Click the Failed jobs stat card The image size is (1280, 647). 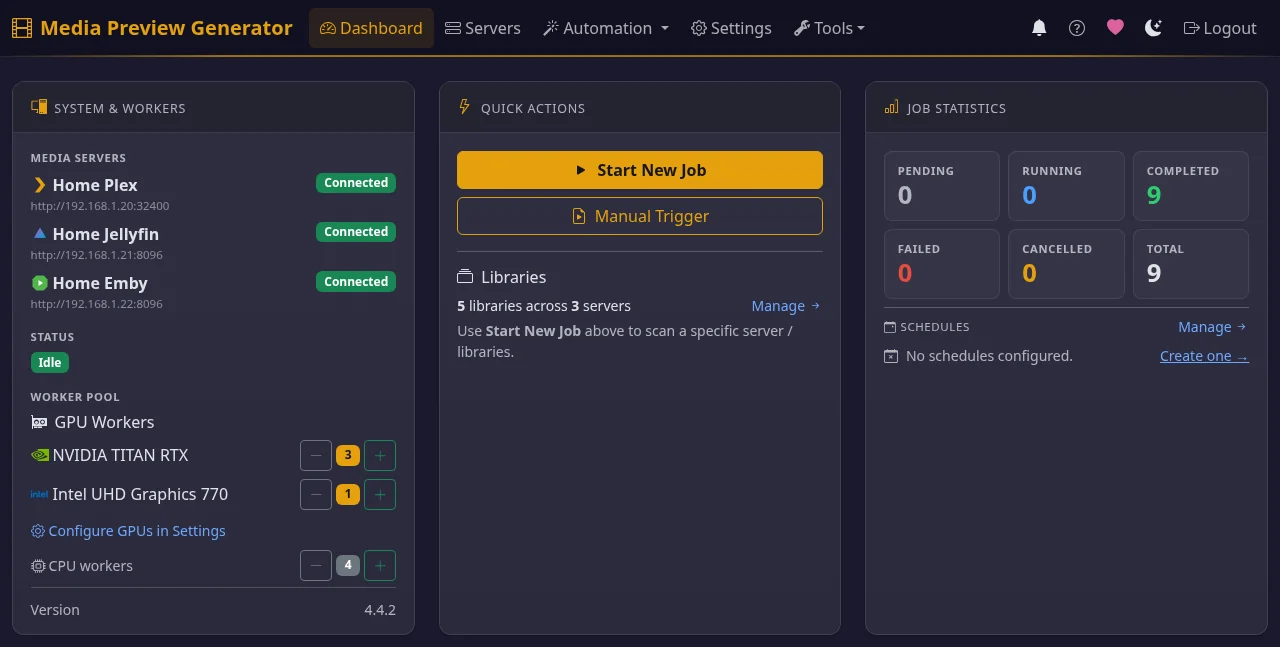click(942, 264)
